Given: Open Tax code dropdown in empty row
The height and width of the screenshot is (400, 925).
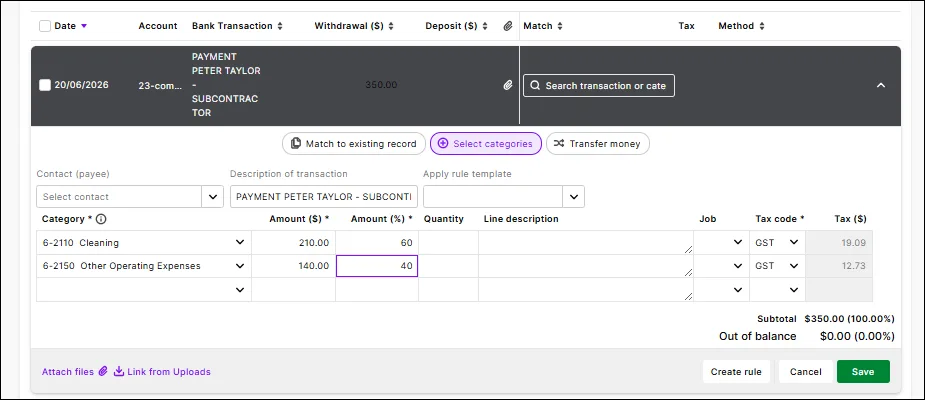Looking at the screenshot, I should (x=794, y=290).
